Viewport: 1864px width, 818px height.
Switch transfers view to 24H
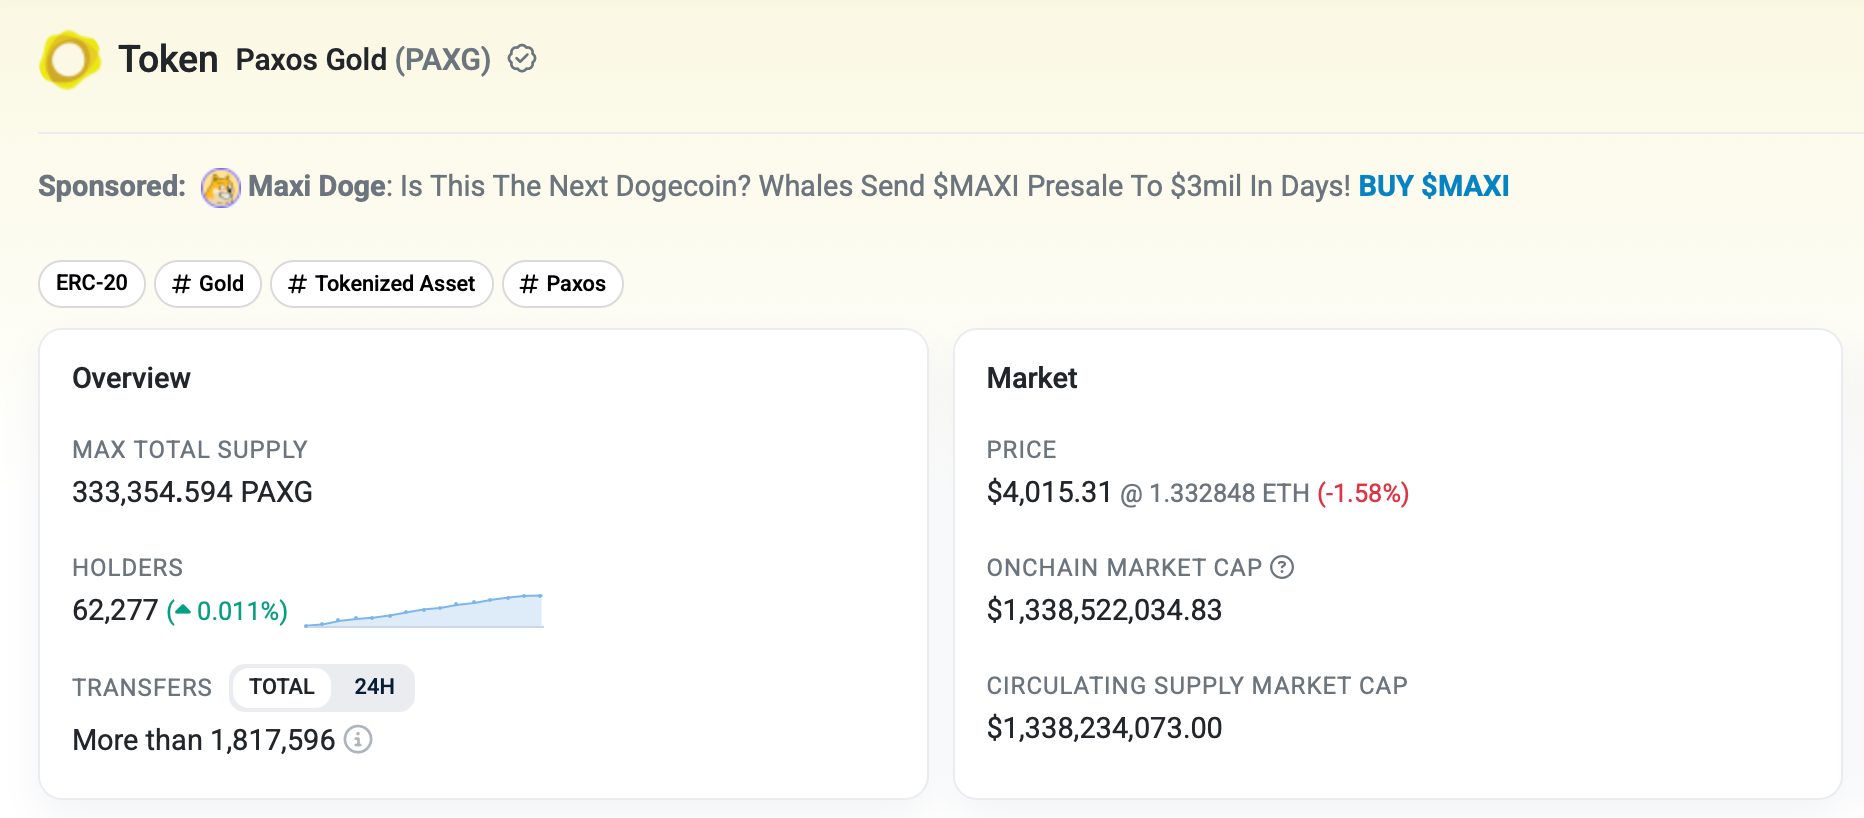(x=375, y=687)
